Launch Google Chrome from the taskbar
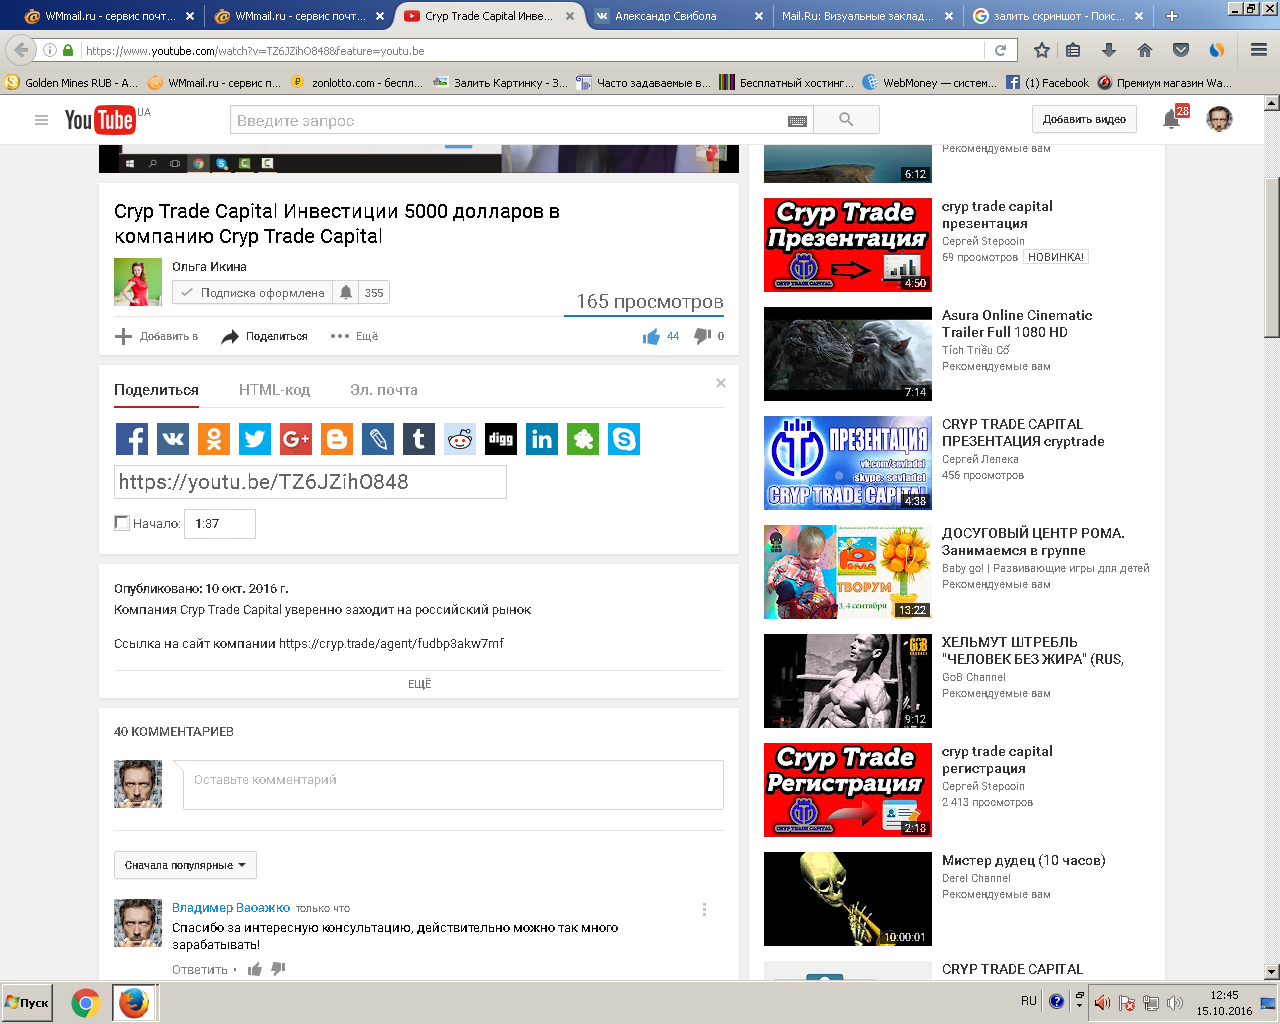Screen dimensions: 1280x1024 [x=86, y=1003]
